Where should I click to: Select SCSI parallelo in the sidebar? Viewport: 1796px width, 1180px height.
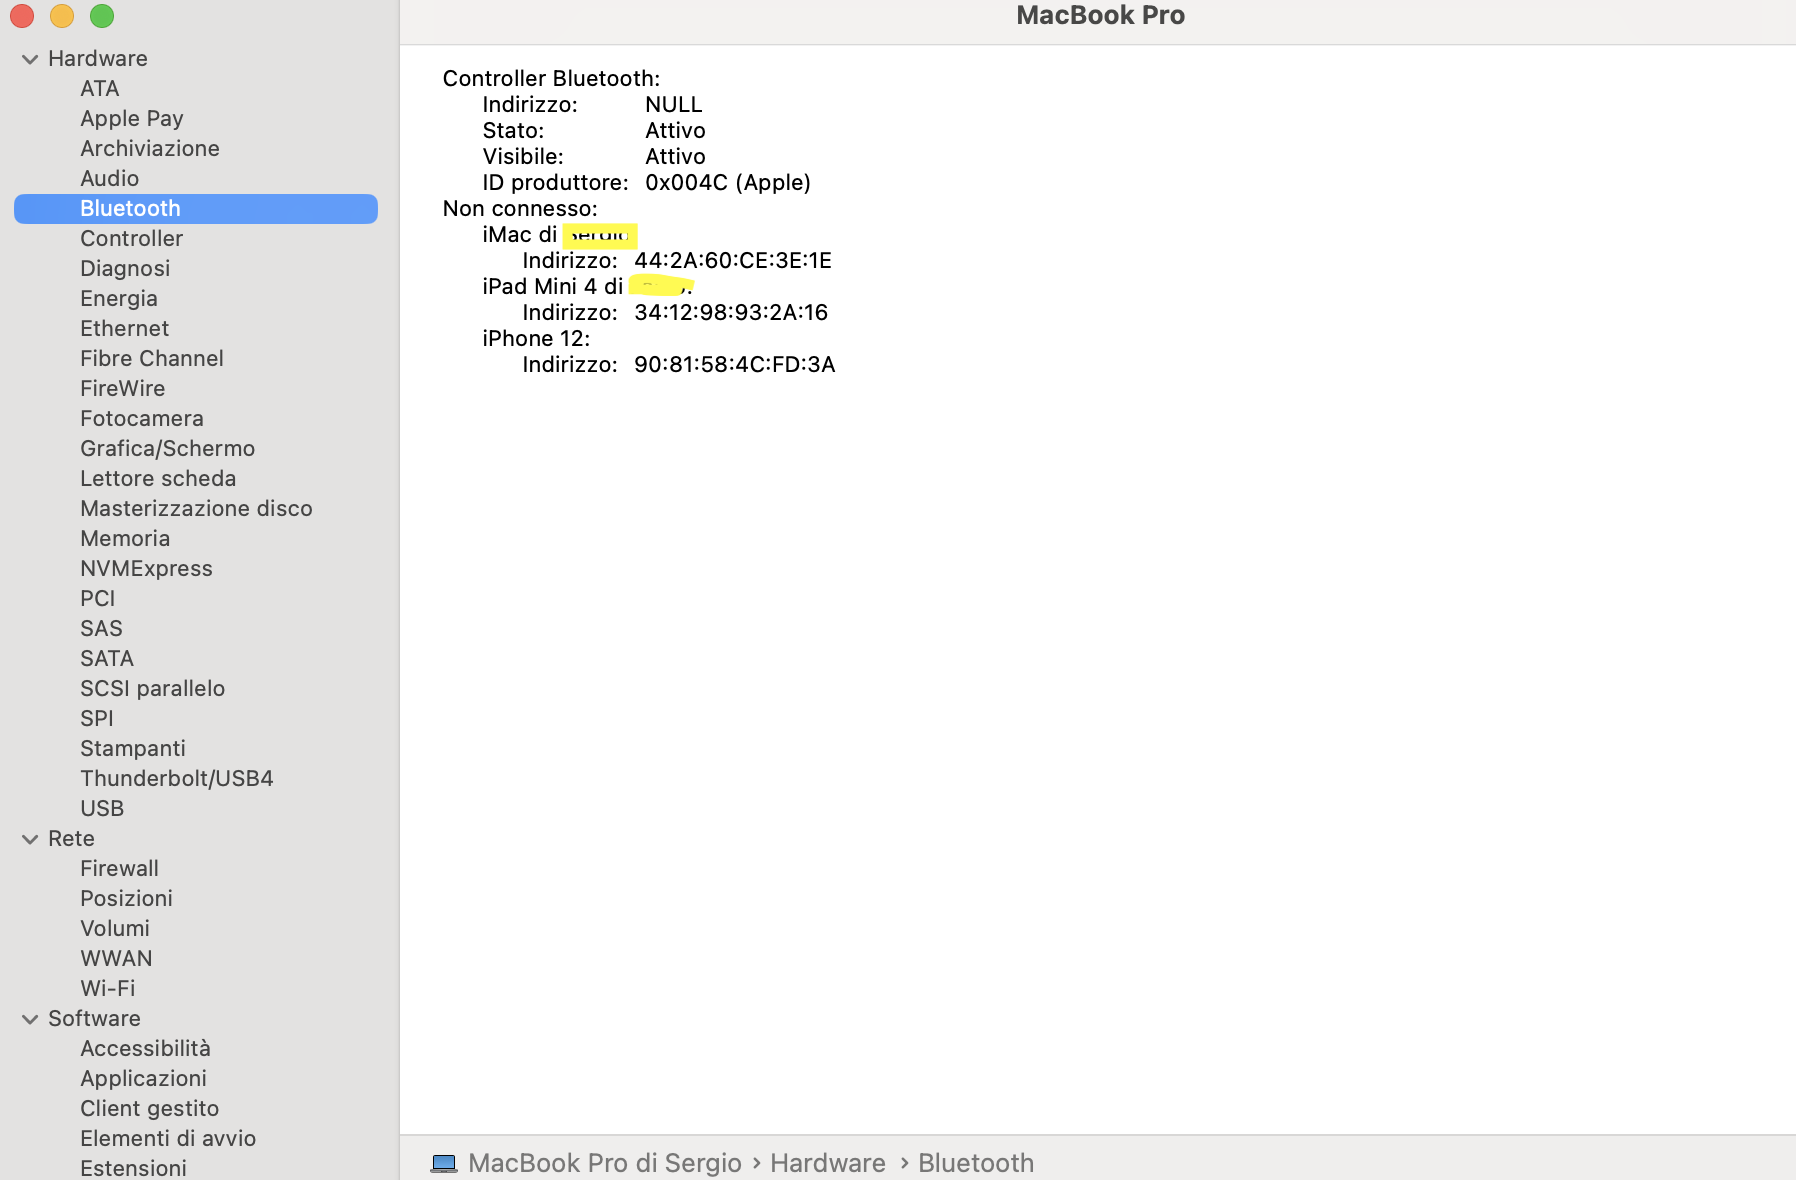pos(153,689)
